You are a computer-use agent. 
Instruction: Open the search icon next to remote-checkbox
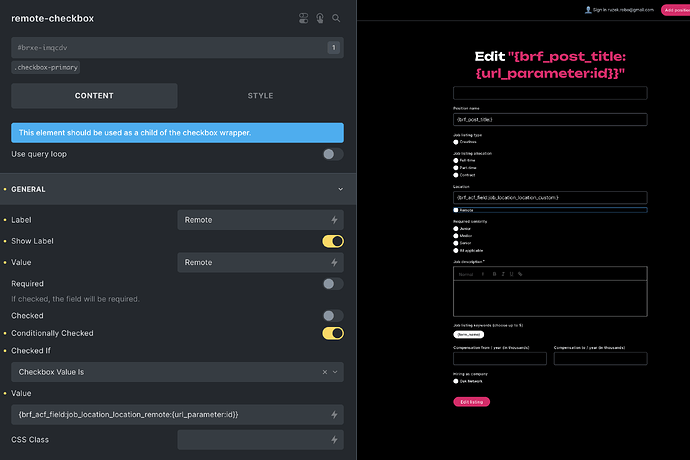point(336,18)
